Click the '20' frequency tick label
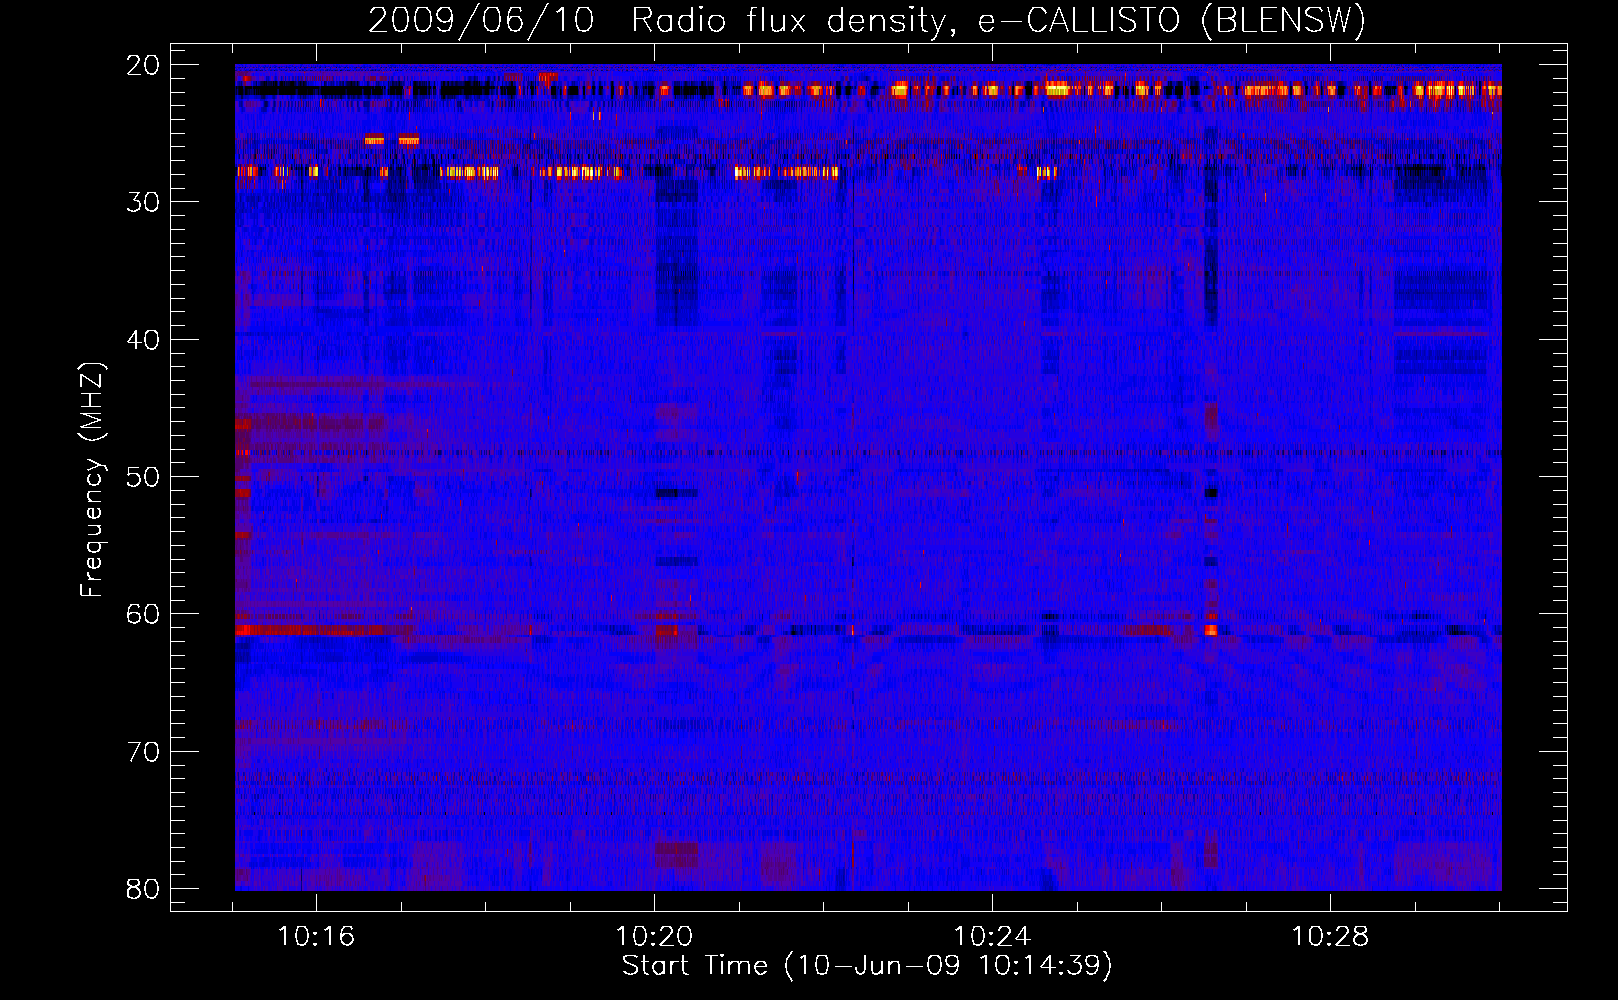 tap(144, 65)
